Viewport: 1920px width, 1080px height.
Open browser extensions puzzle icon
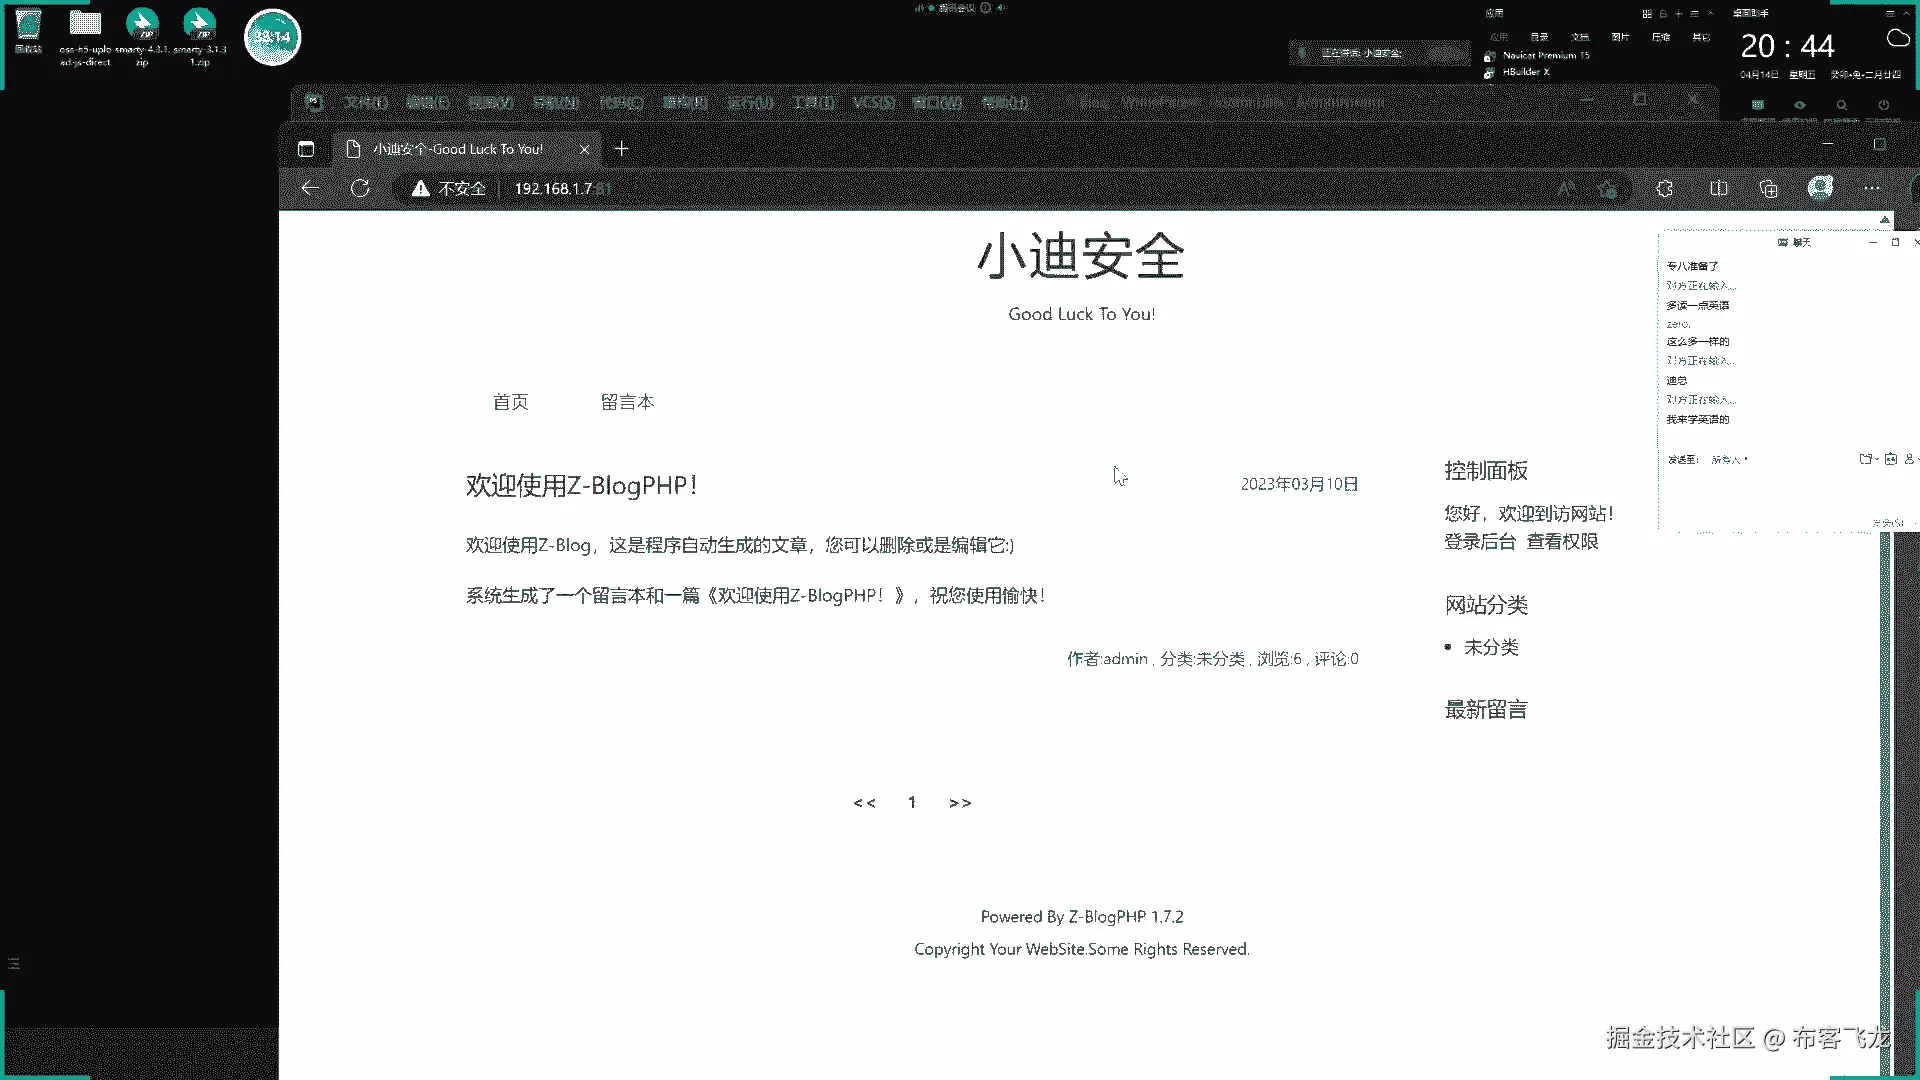[1665, 188]
